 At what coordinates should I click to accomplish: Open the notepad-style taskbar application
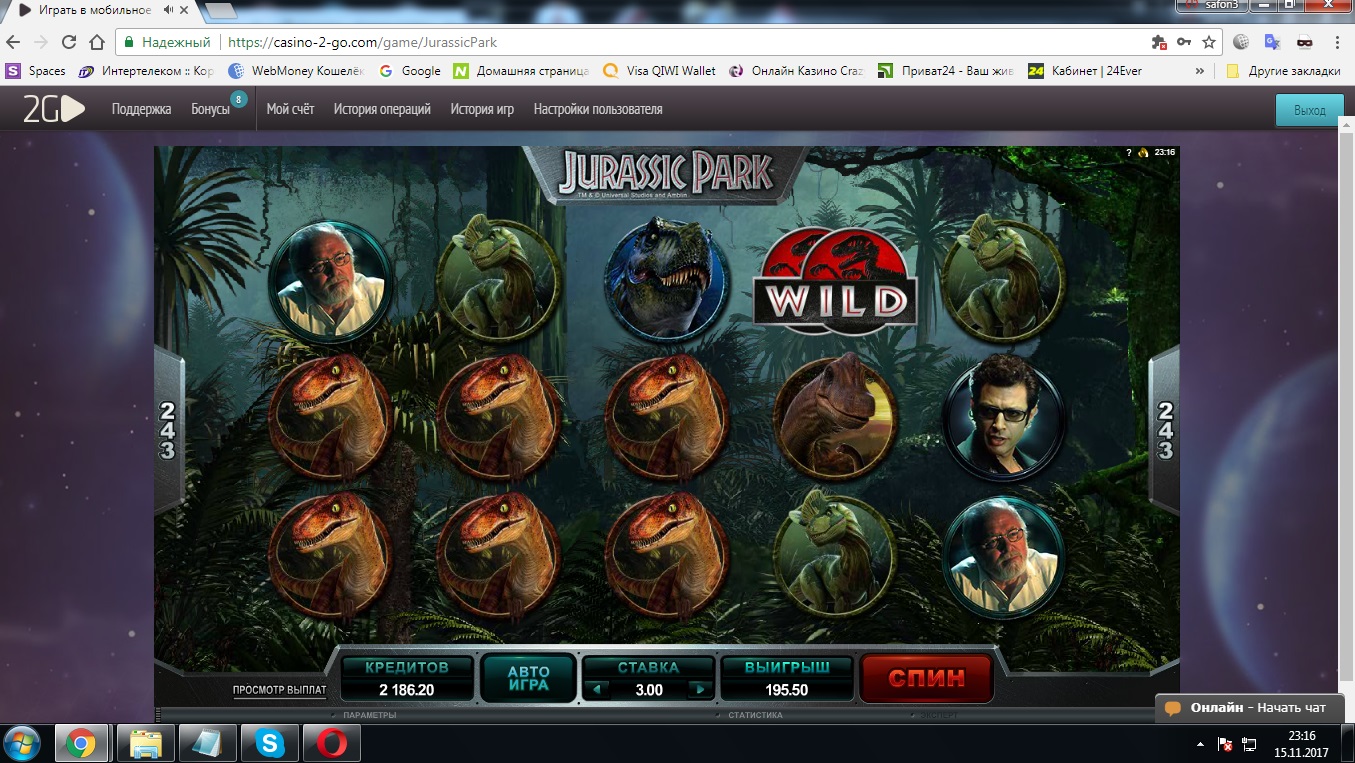(x=208, y=743)
